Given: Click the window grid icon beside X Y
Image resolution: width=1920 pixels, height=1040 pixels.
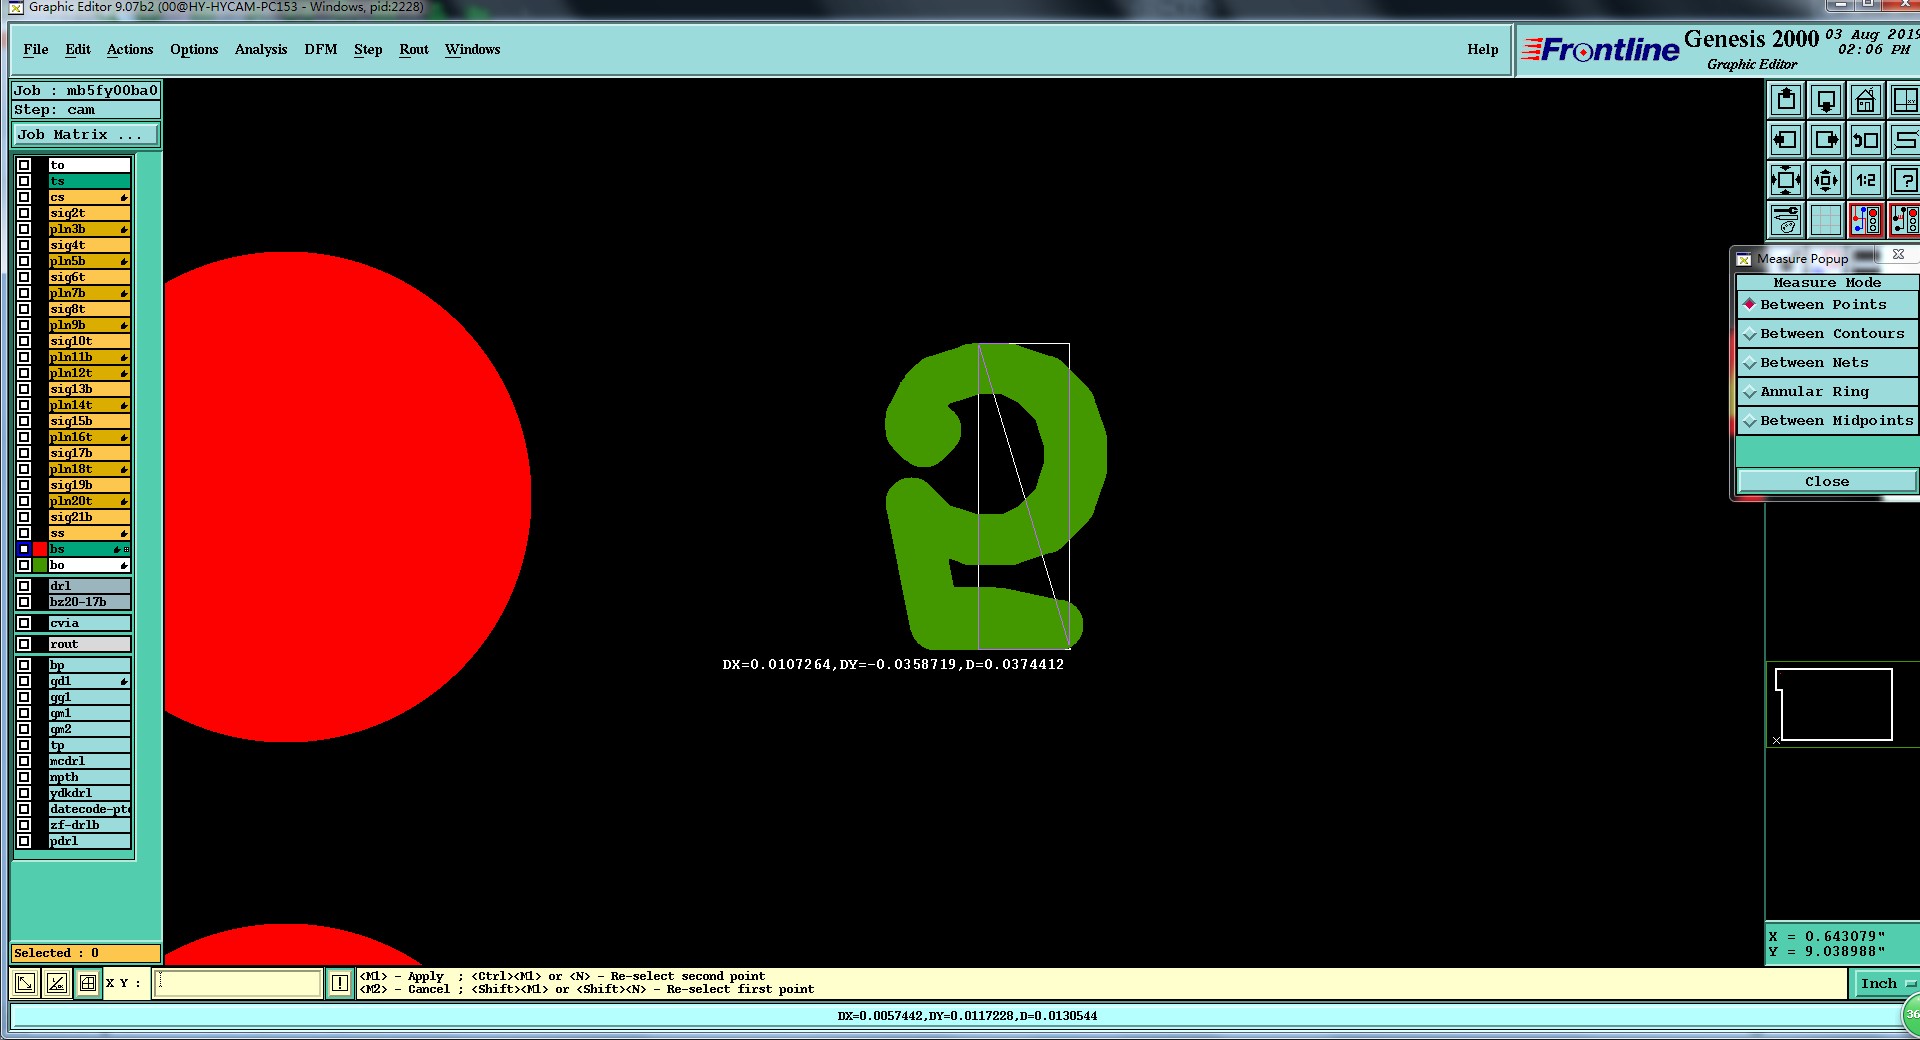Looking at the screenshot, I should (x=88, y=983).
